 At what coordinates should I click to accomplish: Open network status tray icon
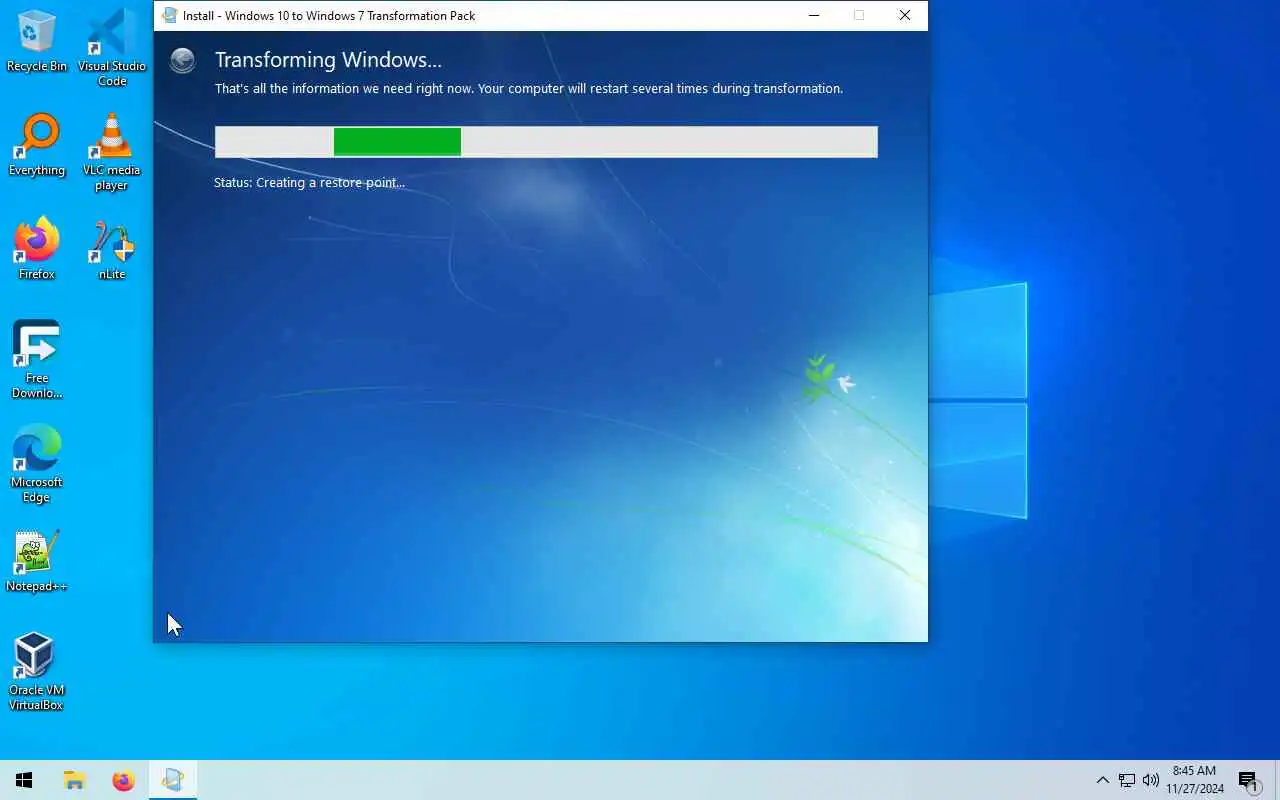[1127, 780]
